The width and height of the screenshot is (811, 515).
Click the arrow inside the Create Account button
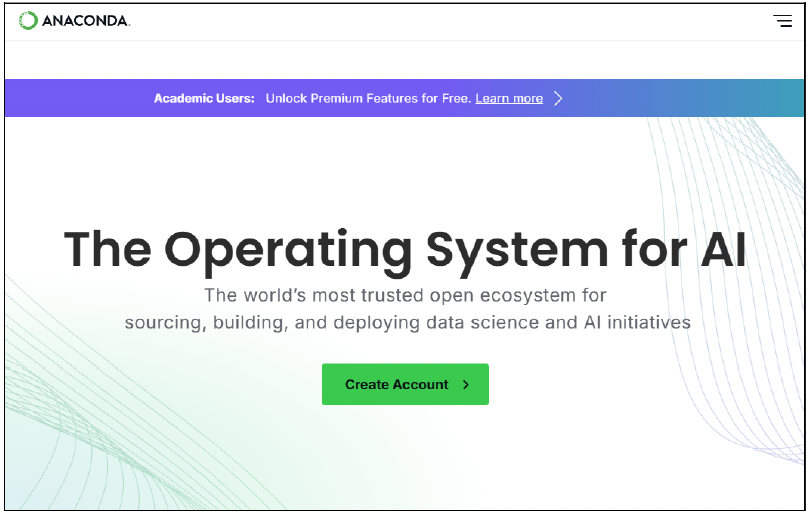(466, 384)
